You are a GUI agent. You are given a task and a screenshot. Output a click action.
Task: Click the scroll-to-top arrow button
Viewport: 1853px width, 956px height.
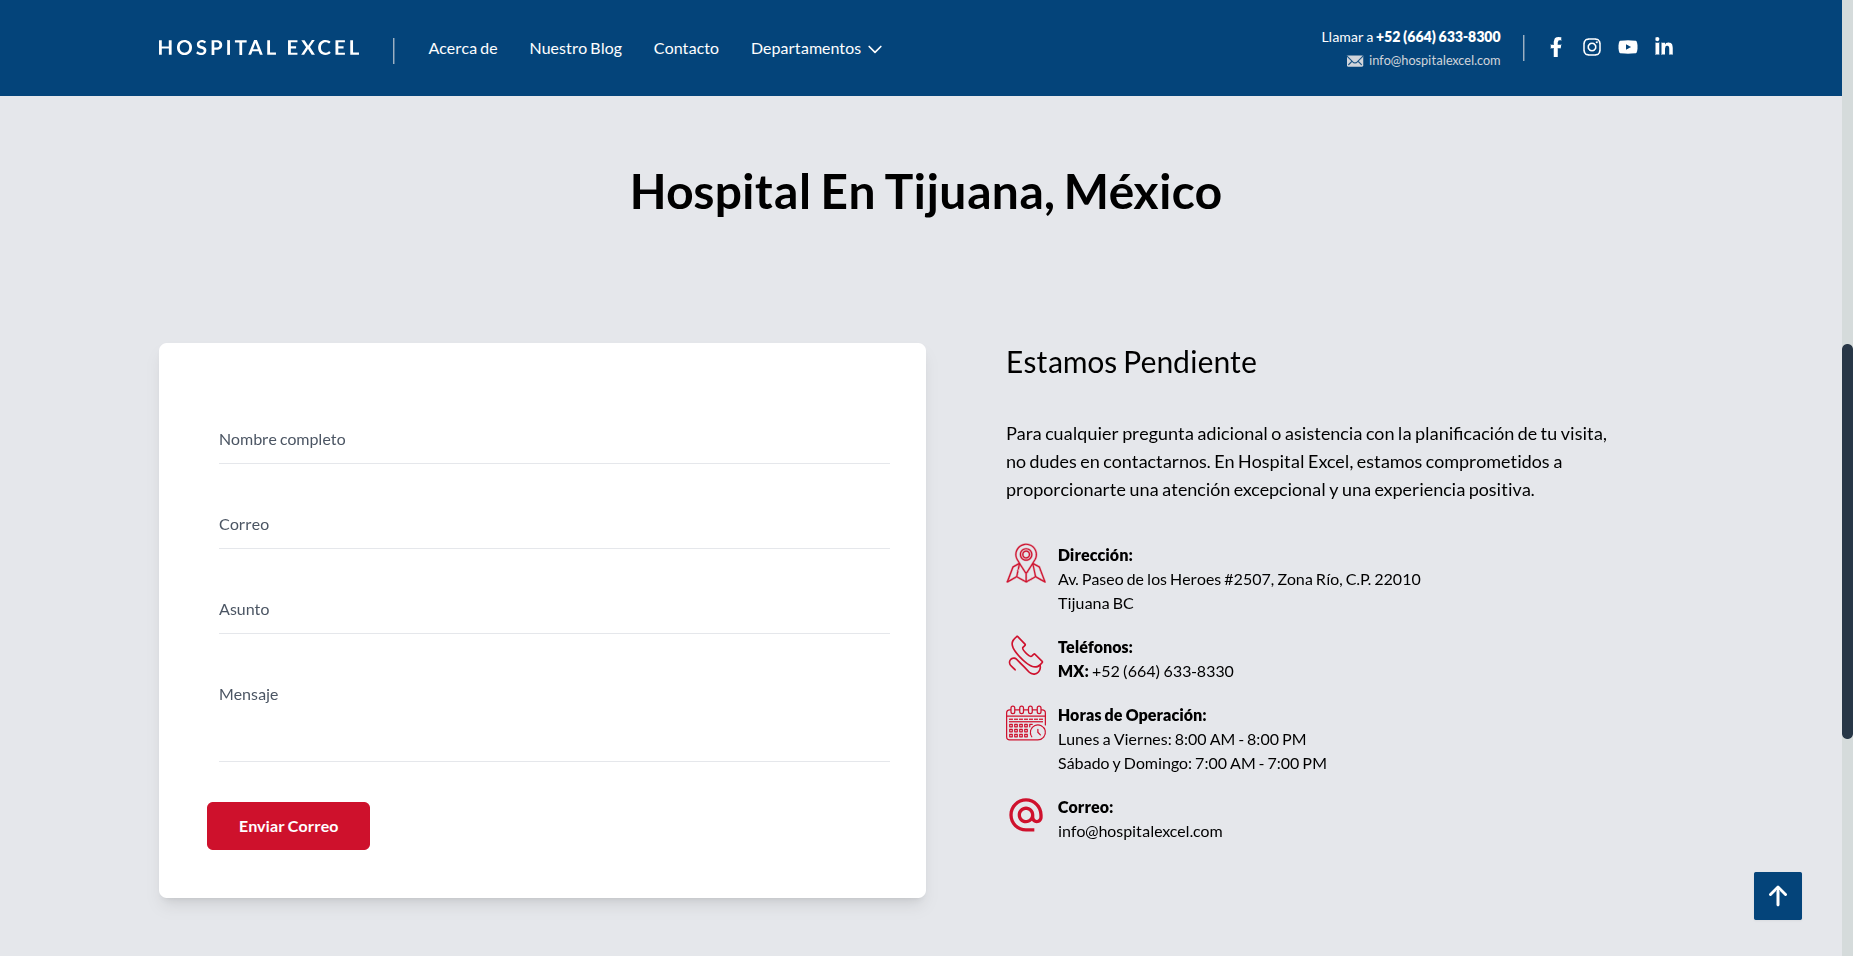1777,896
